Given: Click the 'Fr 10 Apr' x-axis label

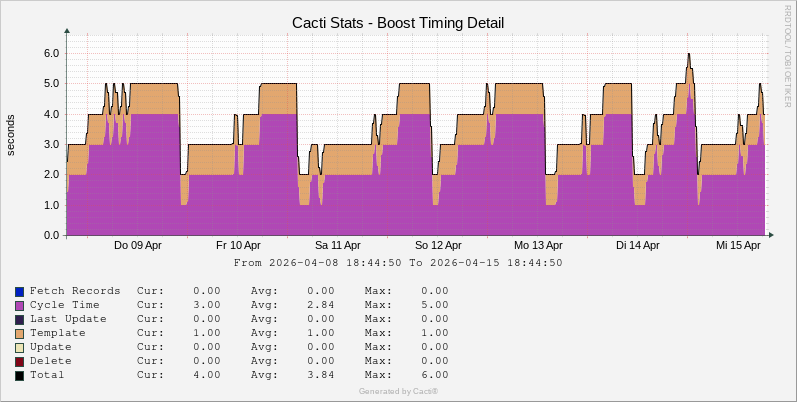Looking at the screenshot, I should [238, 245].
